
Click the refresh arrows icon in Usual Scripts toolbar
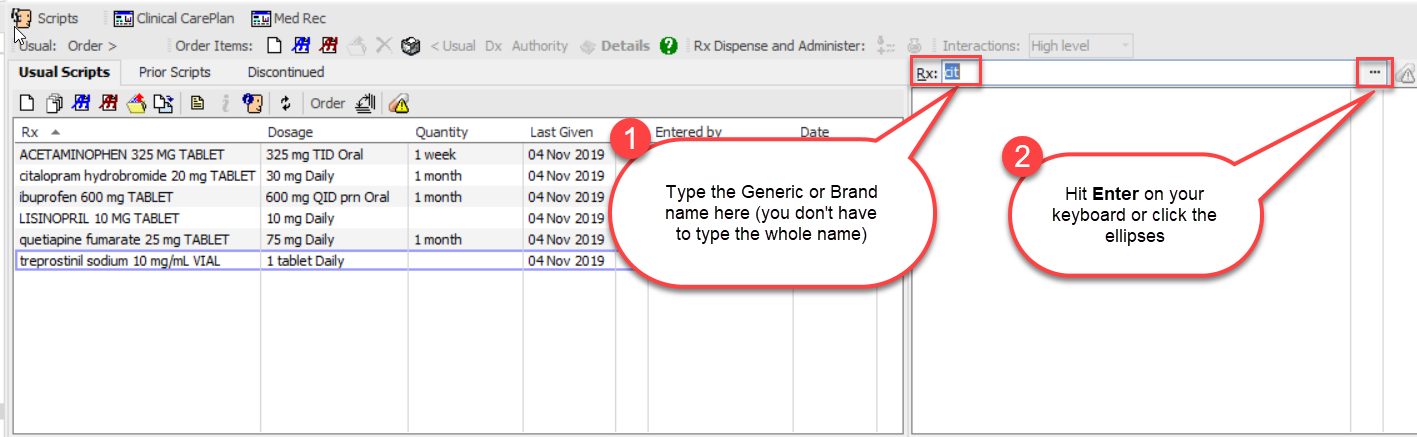click(285, 103)
